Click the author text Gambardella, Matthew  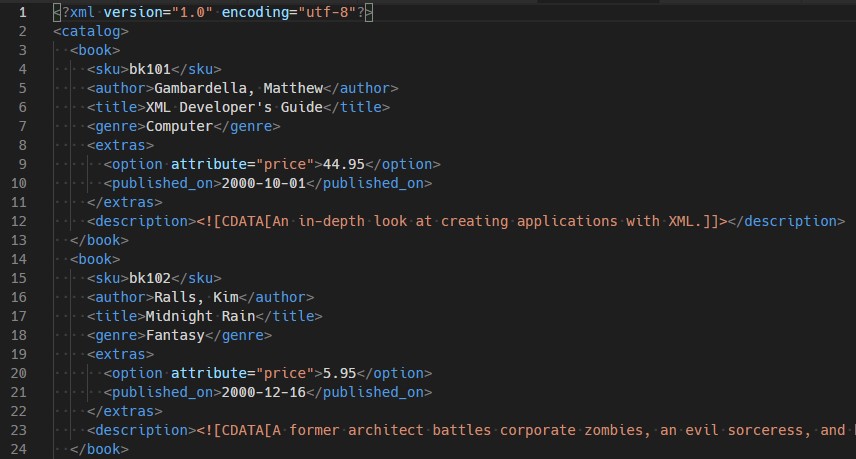click(239, 88)
